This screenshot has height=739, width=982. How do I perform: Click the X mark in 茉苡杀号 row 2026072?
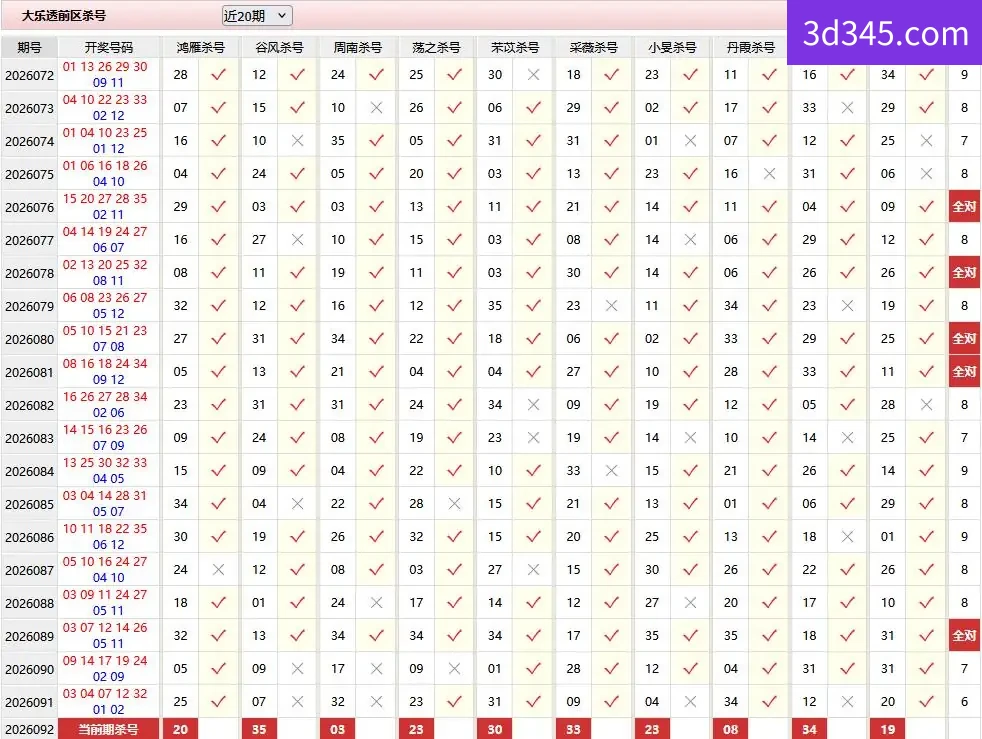pos(534,75)
